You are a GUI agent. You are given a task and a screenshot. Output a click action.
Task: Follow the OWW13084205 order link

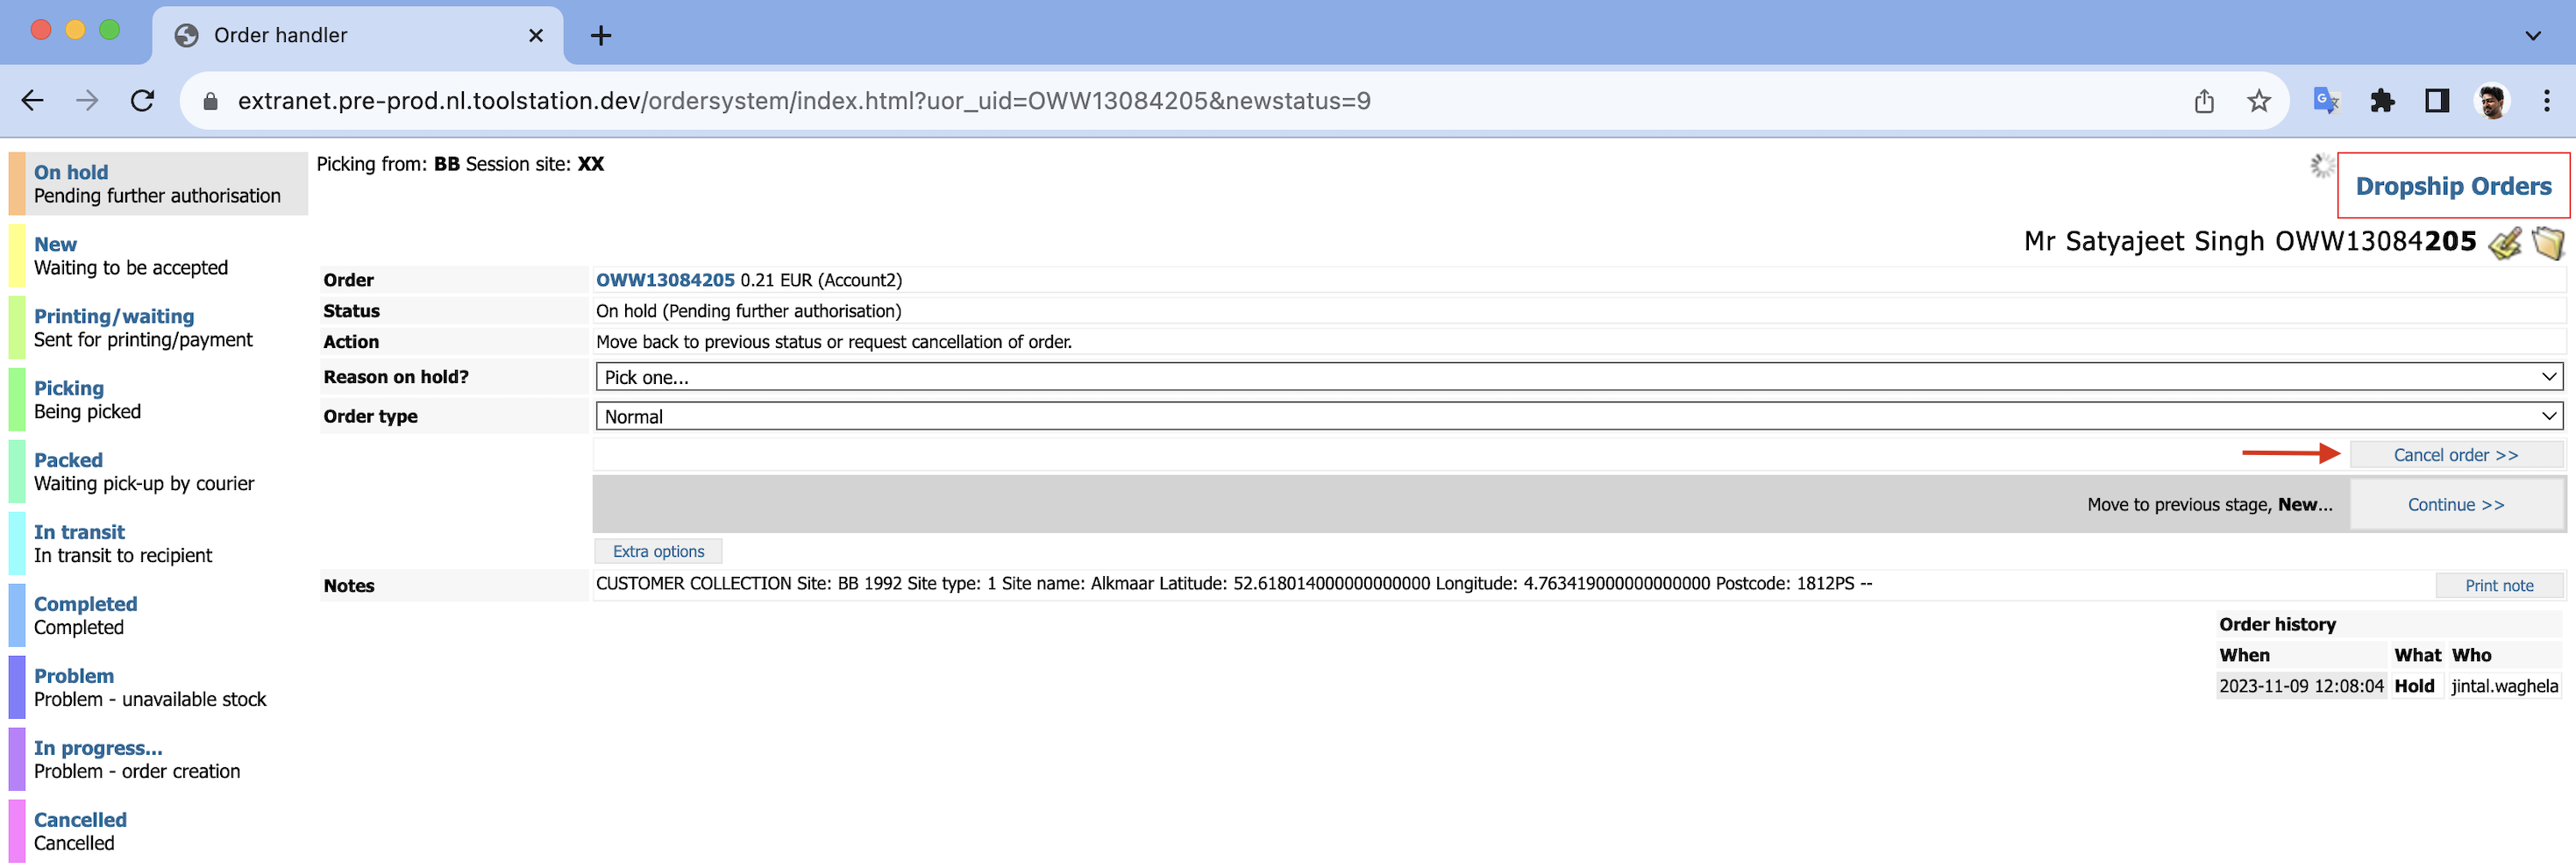pos(664,280)
